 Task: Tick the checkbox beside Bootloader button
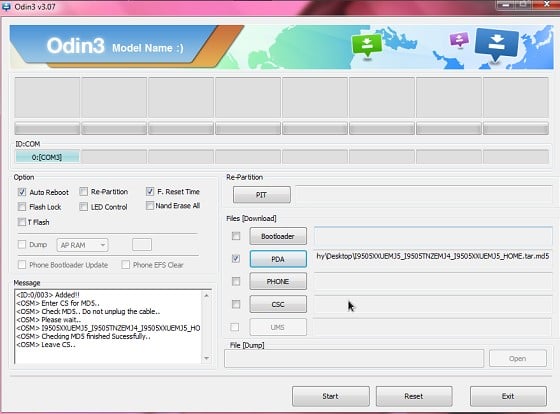pos(236,236)
